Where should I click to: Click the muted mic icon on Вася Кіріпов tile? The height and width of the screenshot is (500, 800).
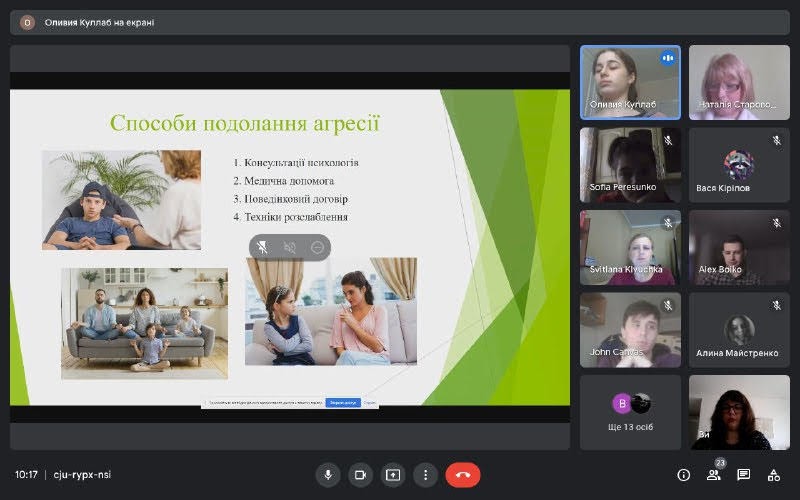click(777, 140)
